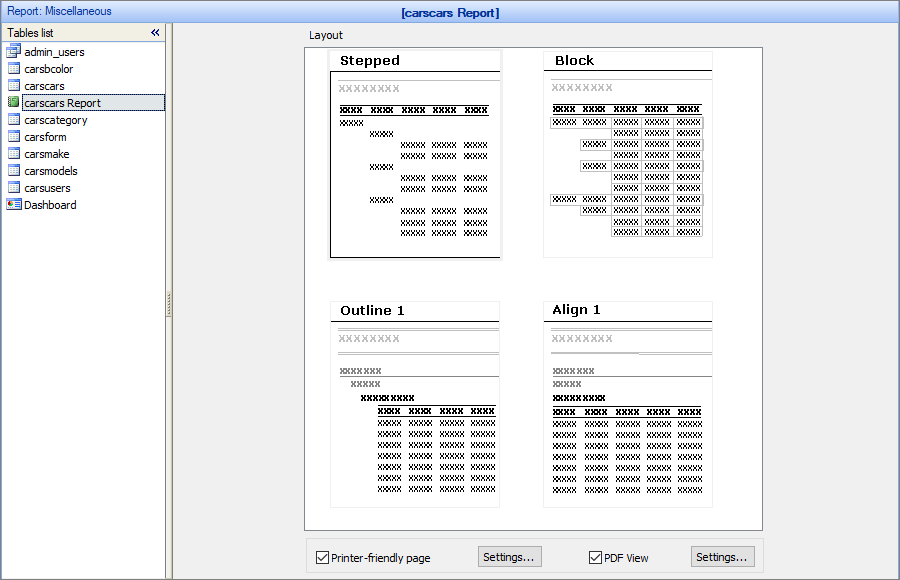Image resolution: width=900 pixels, height=580 pixels.
Task: Click the carsbcolor table icon
Action: point(14,69)
